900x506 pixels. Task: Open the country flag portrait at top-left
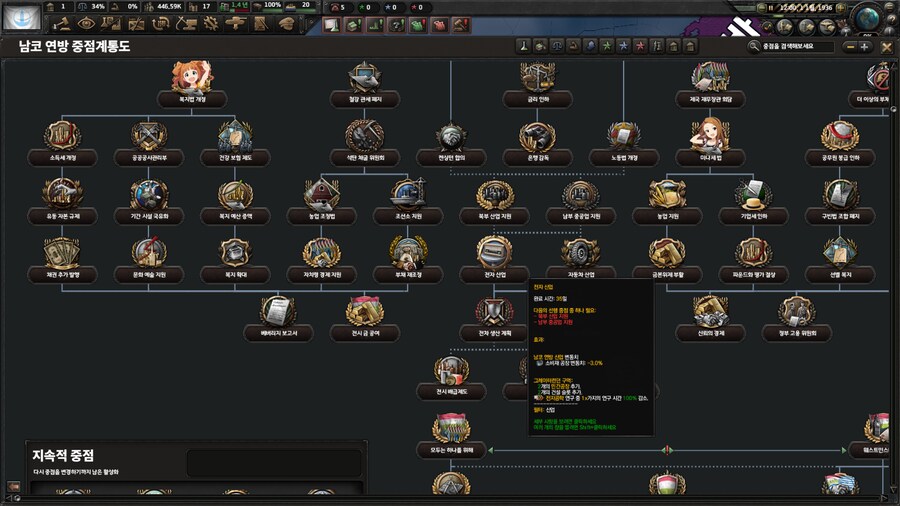tap(20, 16)
